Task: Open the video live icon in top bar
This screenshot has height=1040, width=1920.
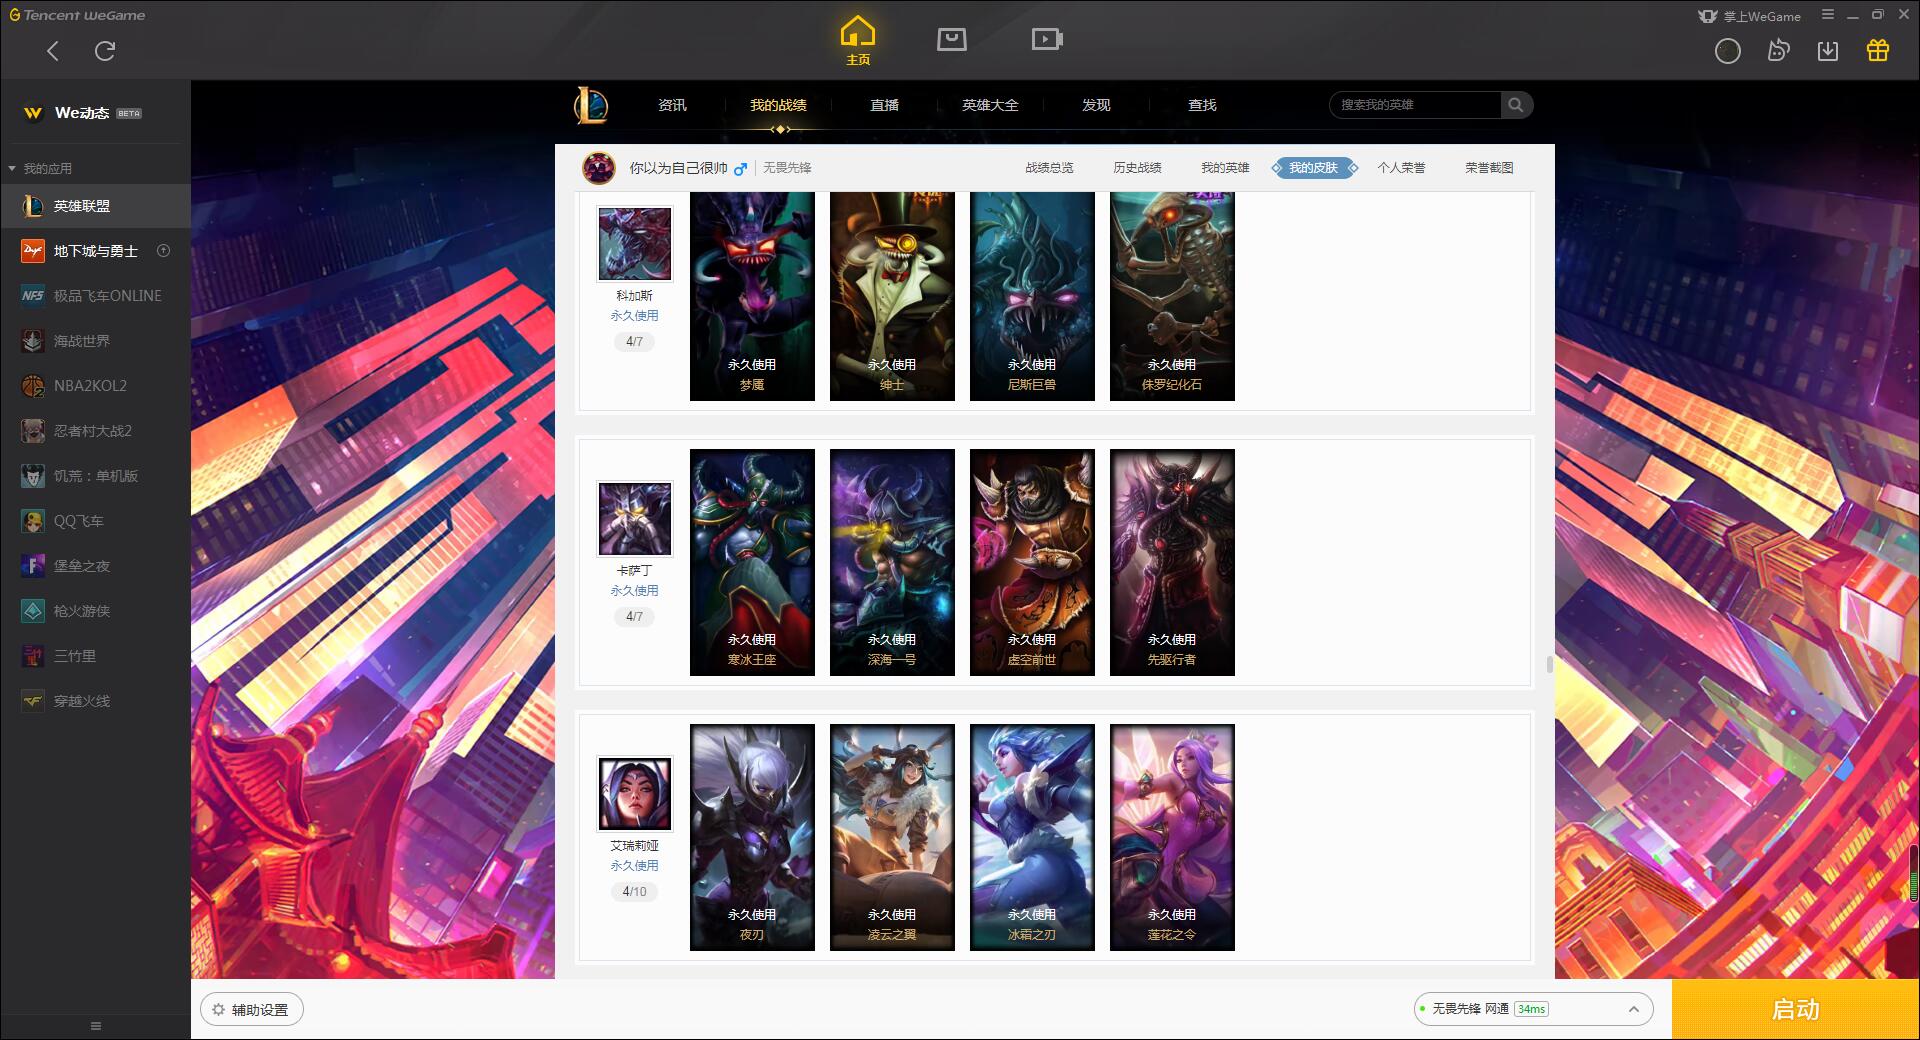Action: tap(1047, 39)
